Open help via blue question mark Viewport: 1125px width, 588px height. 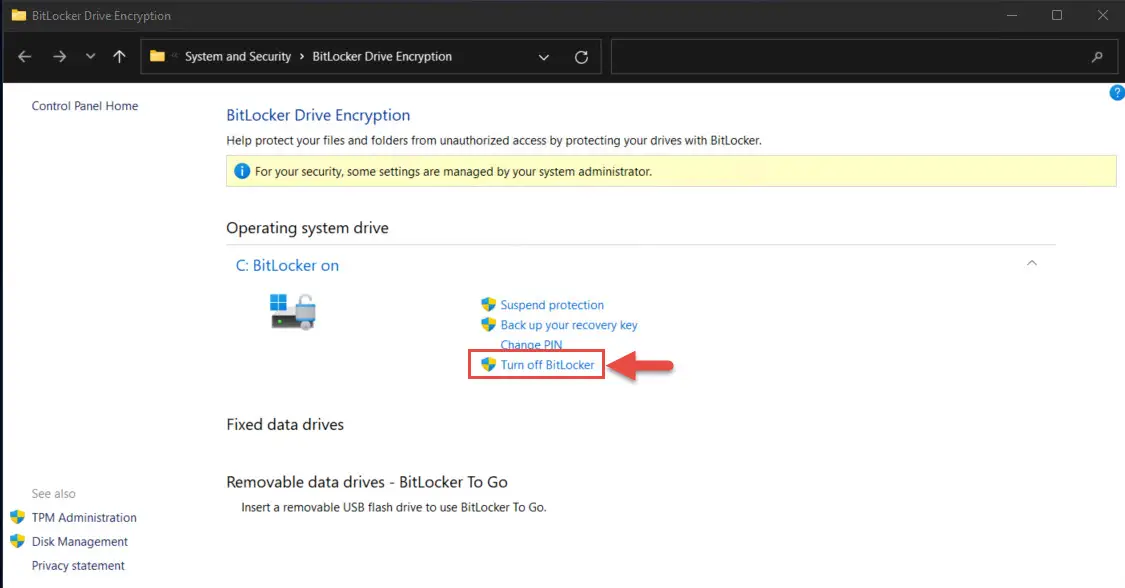1116,93
